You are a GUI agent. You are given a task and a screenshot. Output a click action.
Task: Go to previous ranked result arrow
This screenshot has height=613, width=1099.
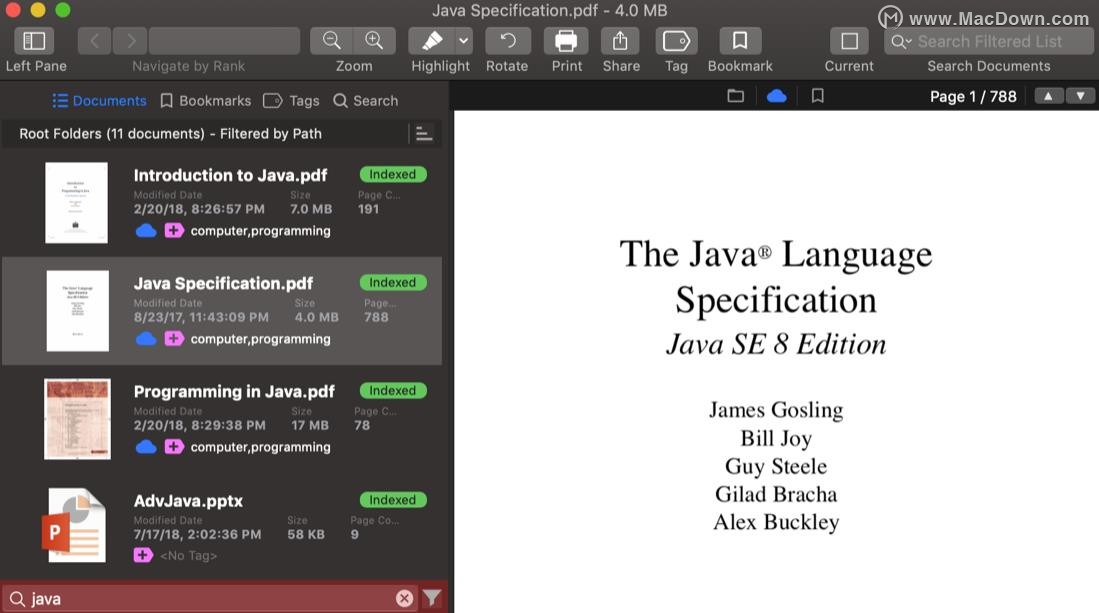[x=94, y=41]
